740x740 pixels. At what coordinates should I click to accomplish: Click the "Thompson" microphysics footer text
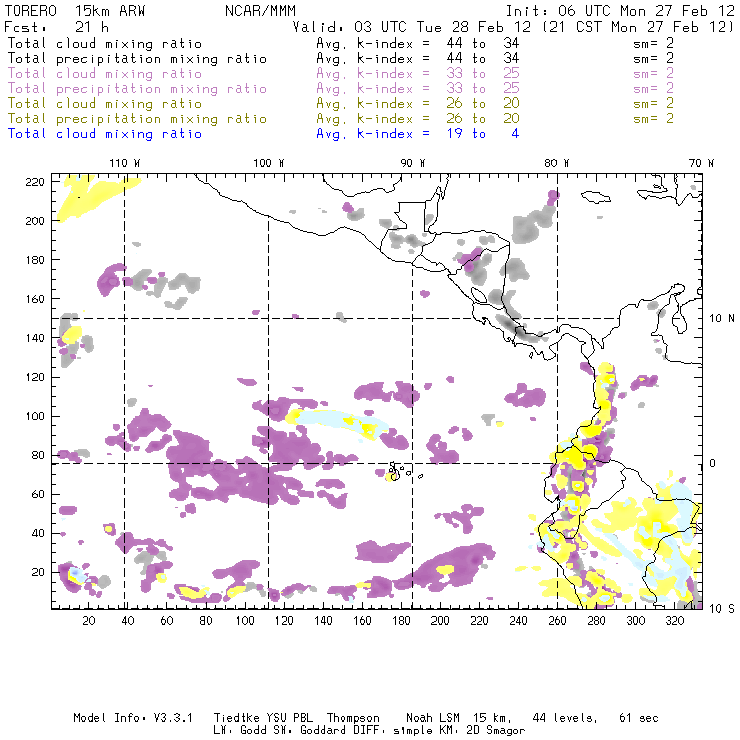click(353, 718)
